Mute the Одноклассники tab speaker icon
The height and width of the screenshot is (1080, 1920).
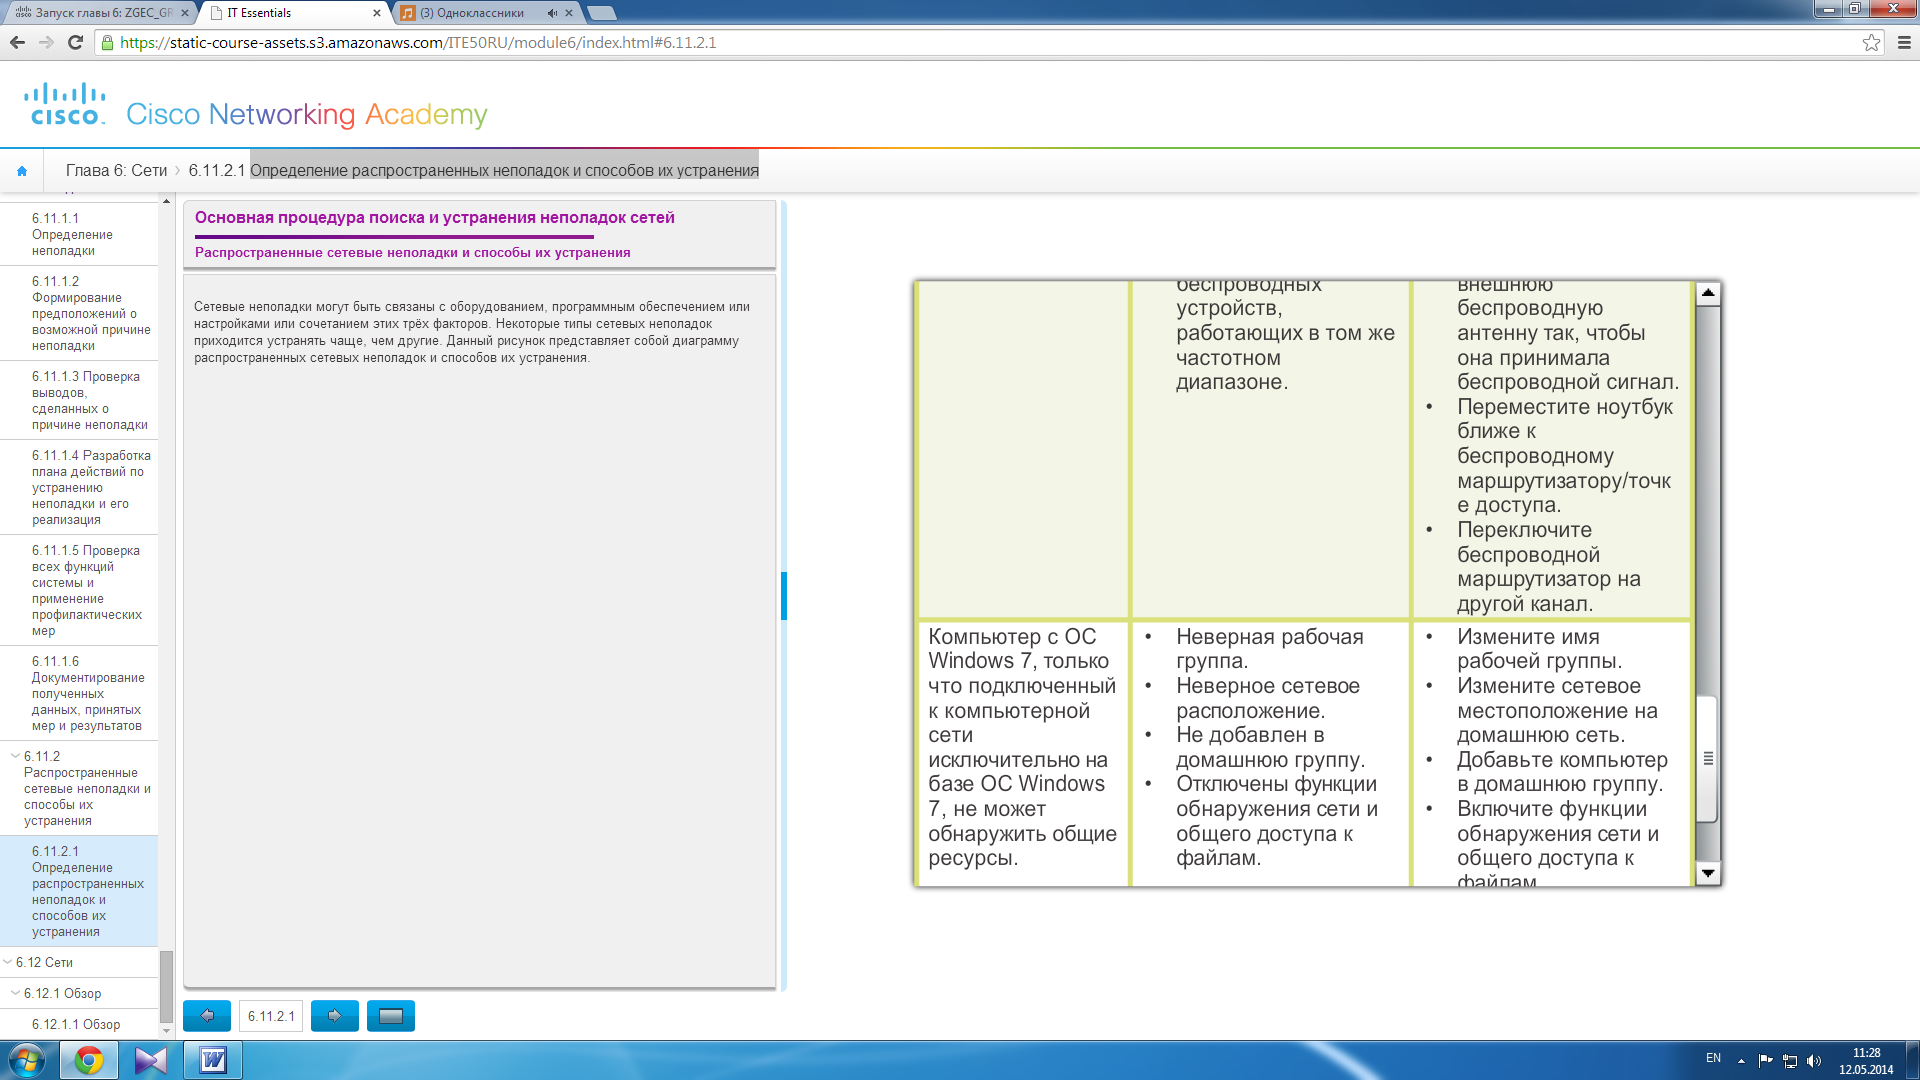[552, 13]
